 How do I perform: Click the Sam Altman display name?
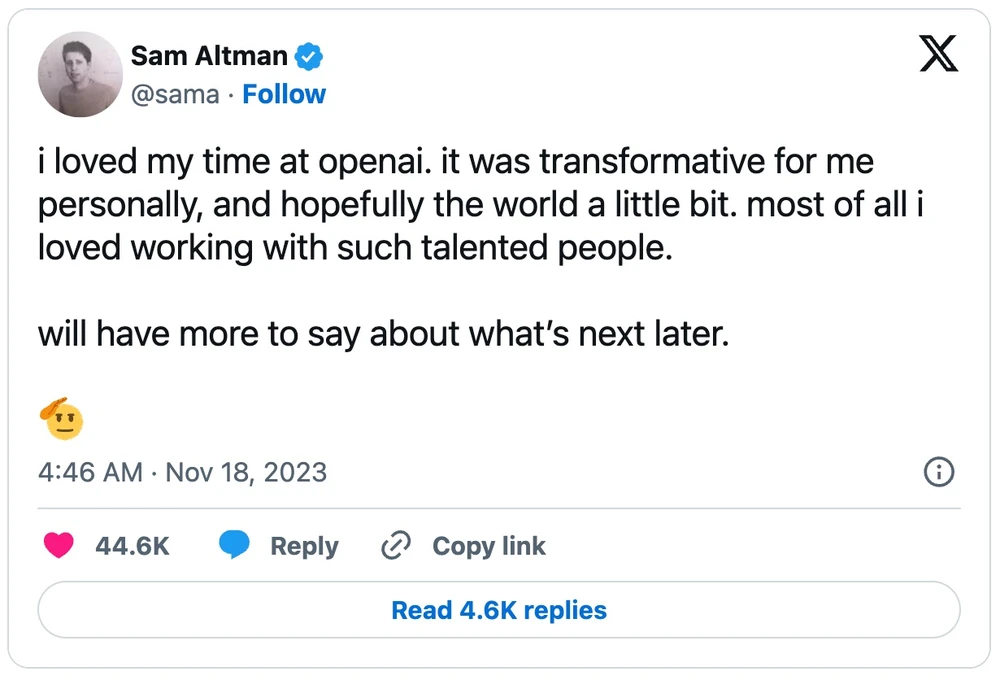click(208, 56)
